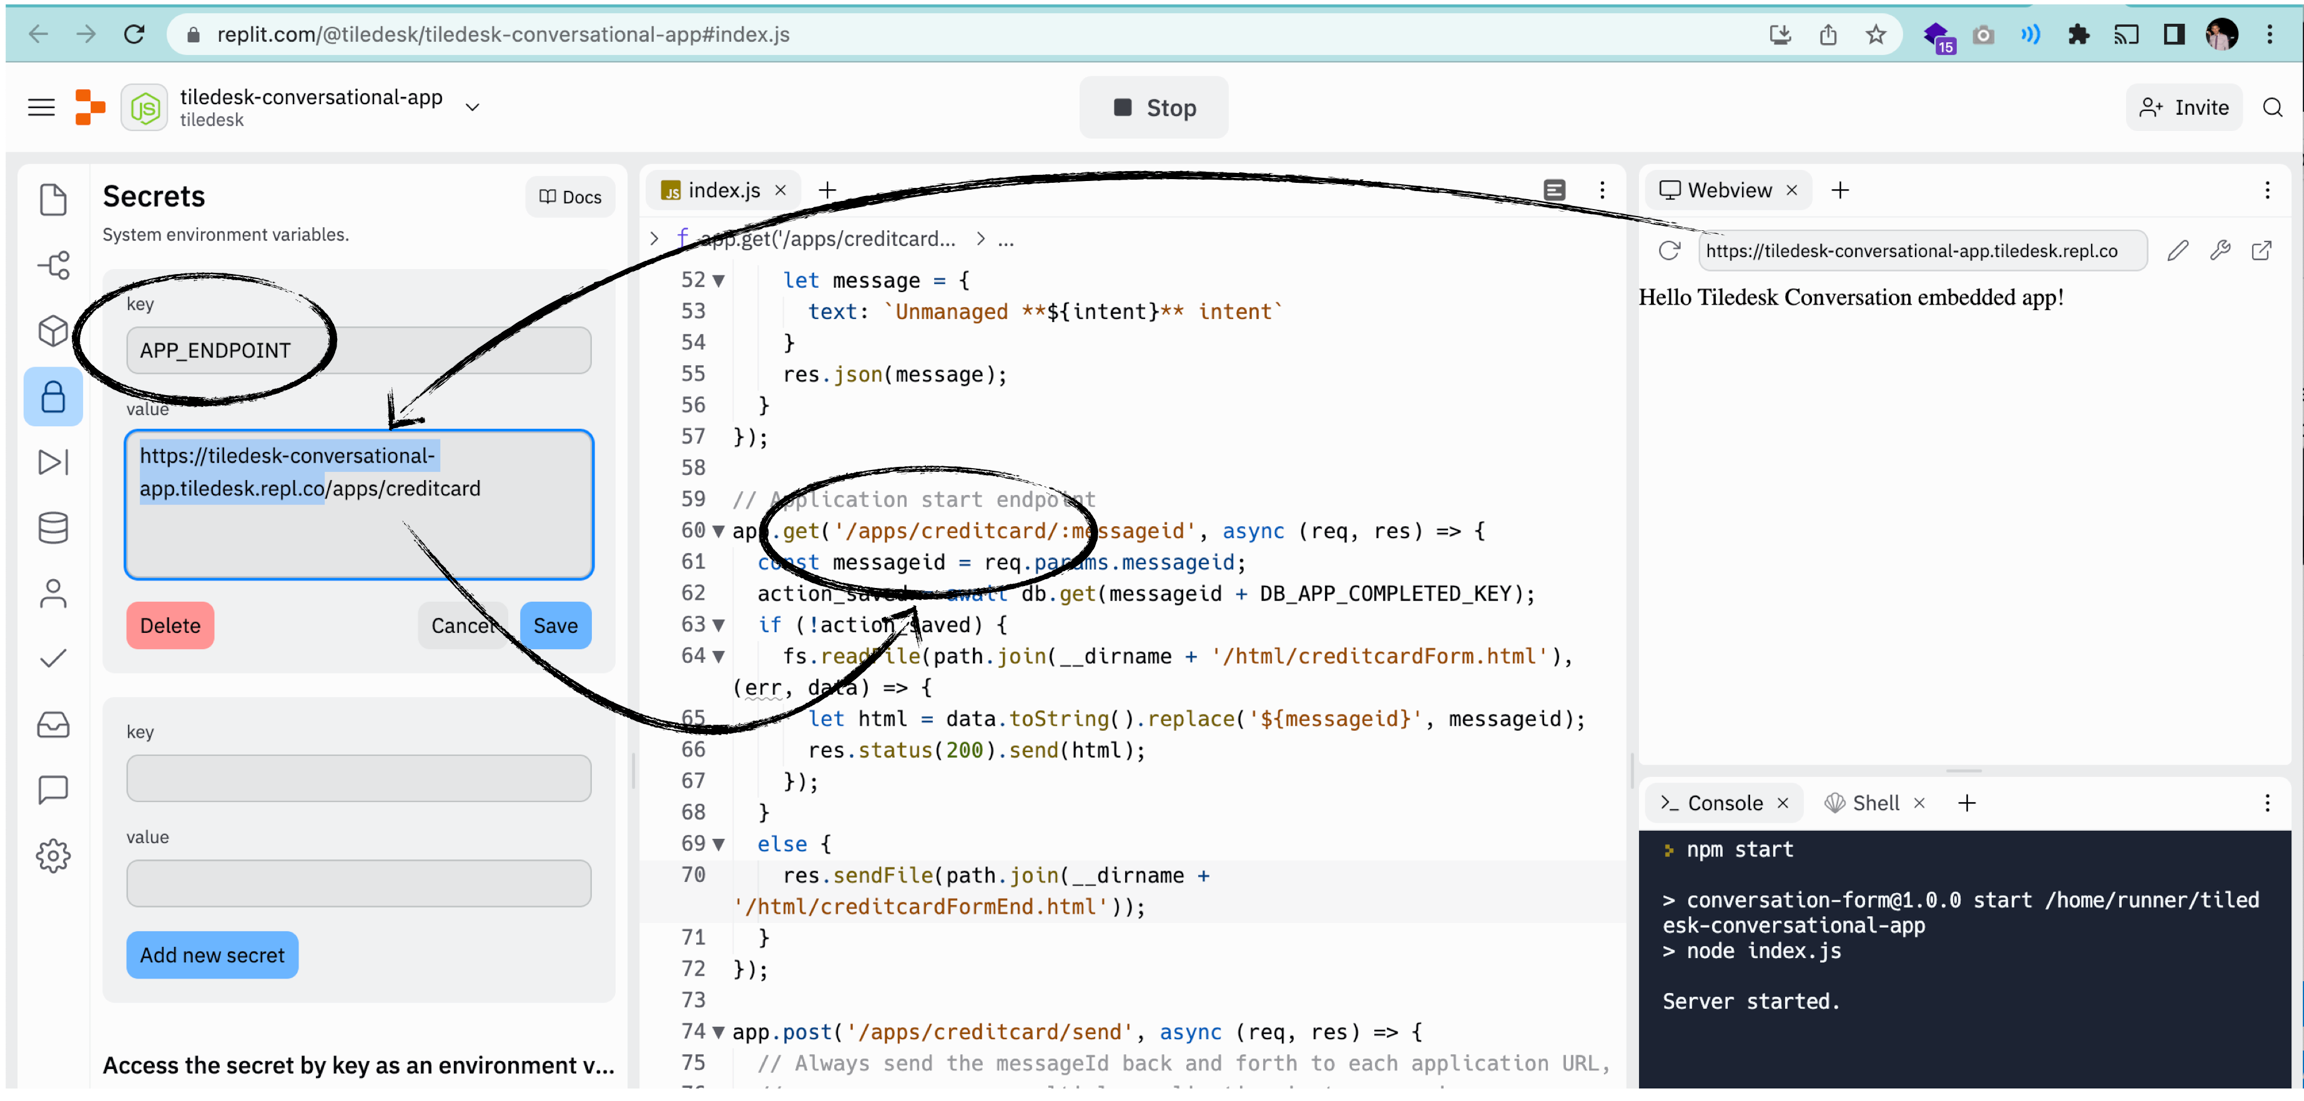Click the Stop button
Viewport: 2304px width, 1101px height.
coord(1154,107)
